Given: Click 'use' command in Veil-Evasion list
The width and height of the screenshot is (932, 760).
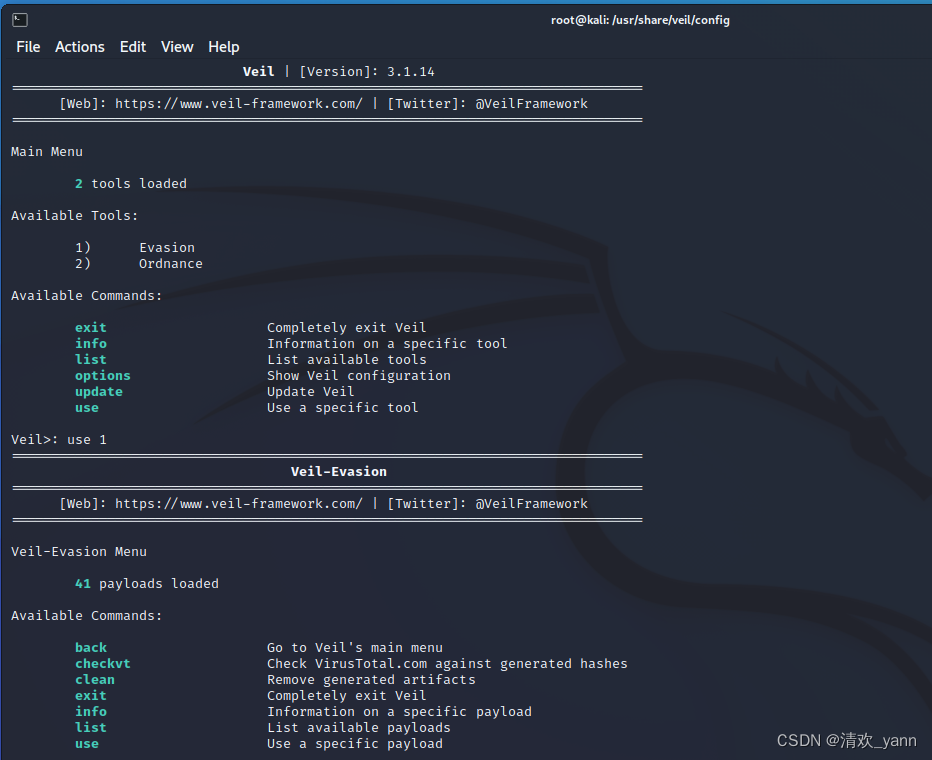Looking at the screenshot, I should point(87,744).
